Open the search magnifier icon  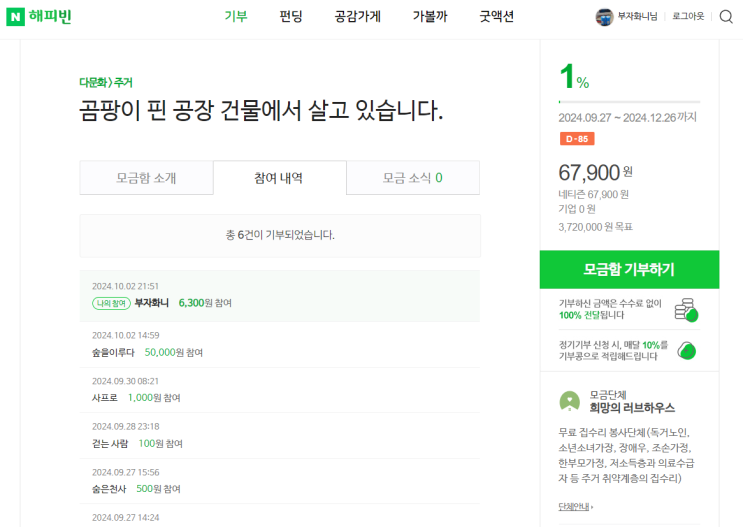tap(726, 16)
